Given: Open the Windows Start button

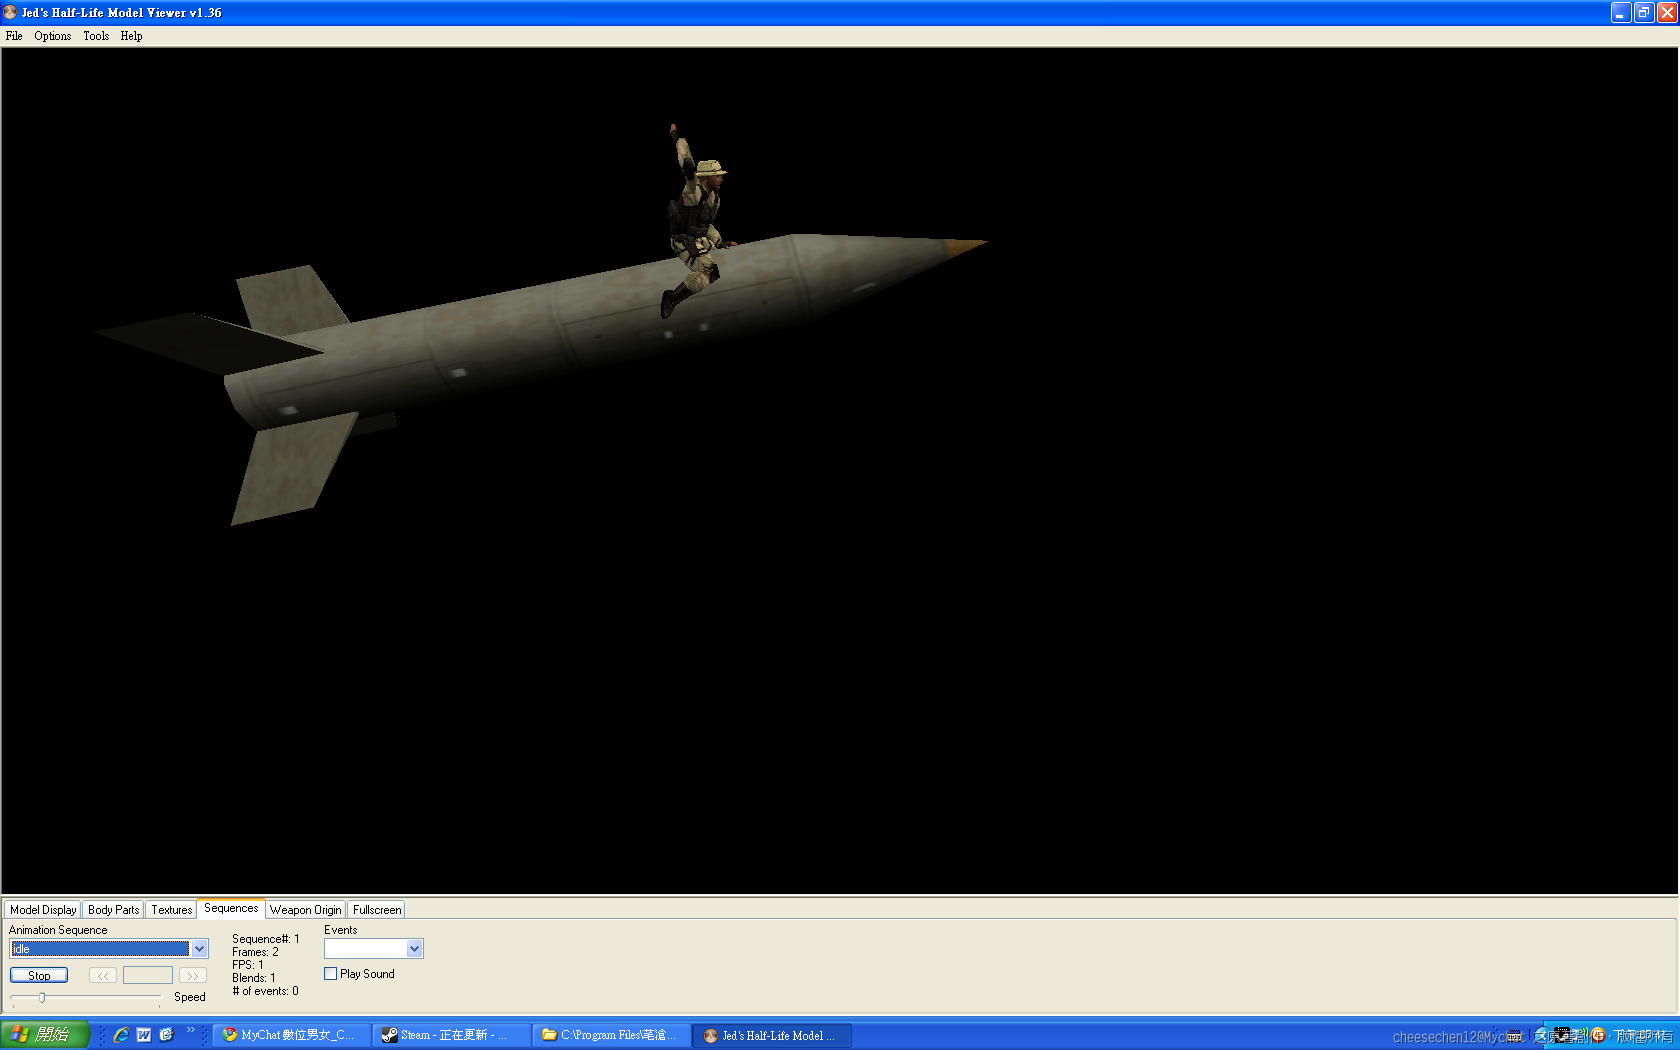Looking at the screenshot, I should pos(45,1035).
